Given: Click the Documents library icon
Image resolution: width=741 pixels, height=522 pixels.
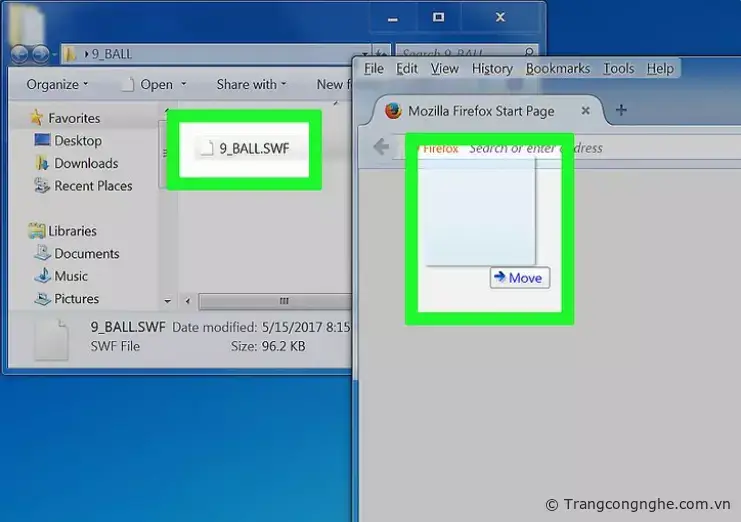Looking at the screenshot, I should click(42, 254).
